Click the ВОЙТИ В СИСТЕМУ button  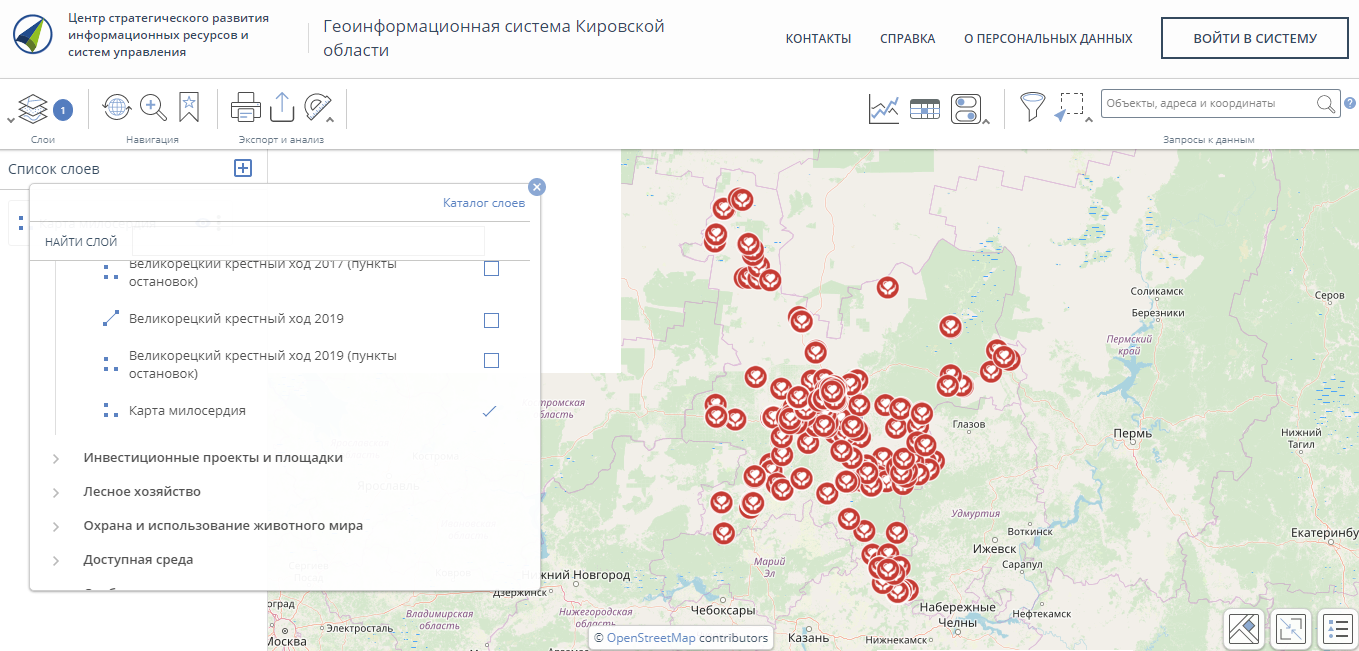[x=1254, y=37]
